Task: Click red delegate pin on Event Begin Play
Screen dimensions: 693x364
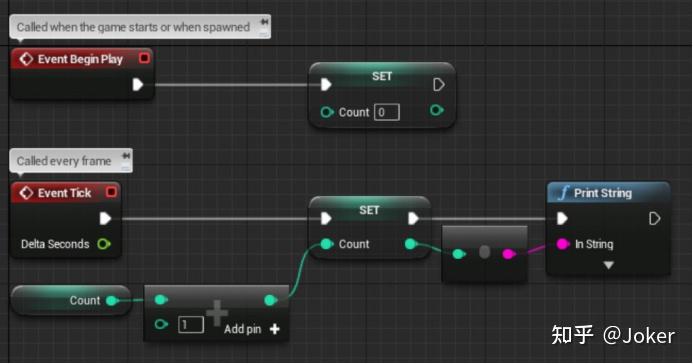Action: pos(144,58)
